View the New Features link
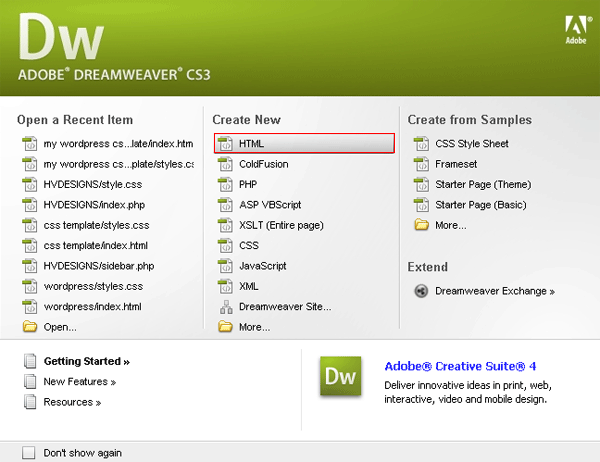Screen dimensions: 600x462 tap(80, 382)
